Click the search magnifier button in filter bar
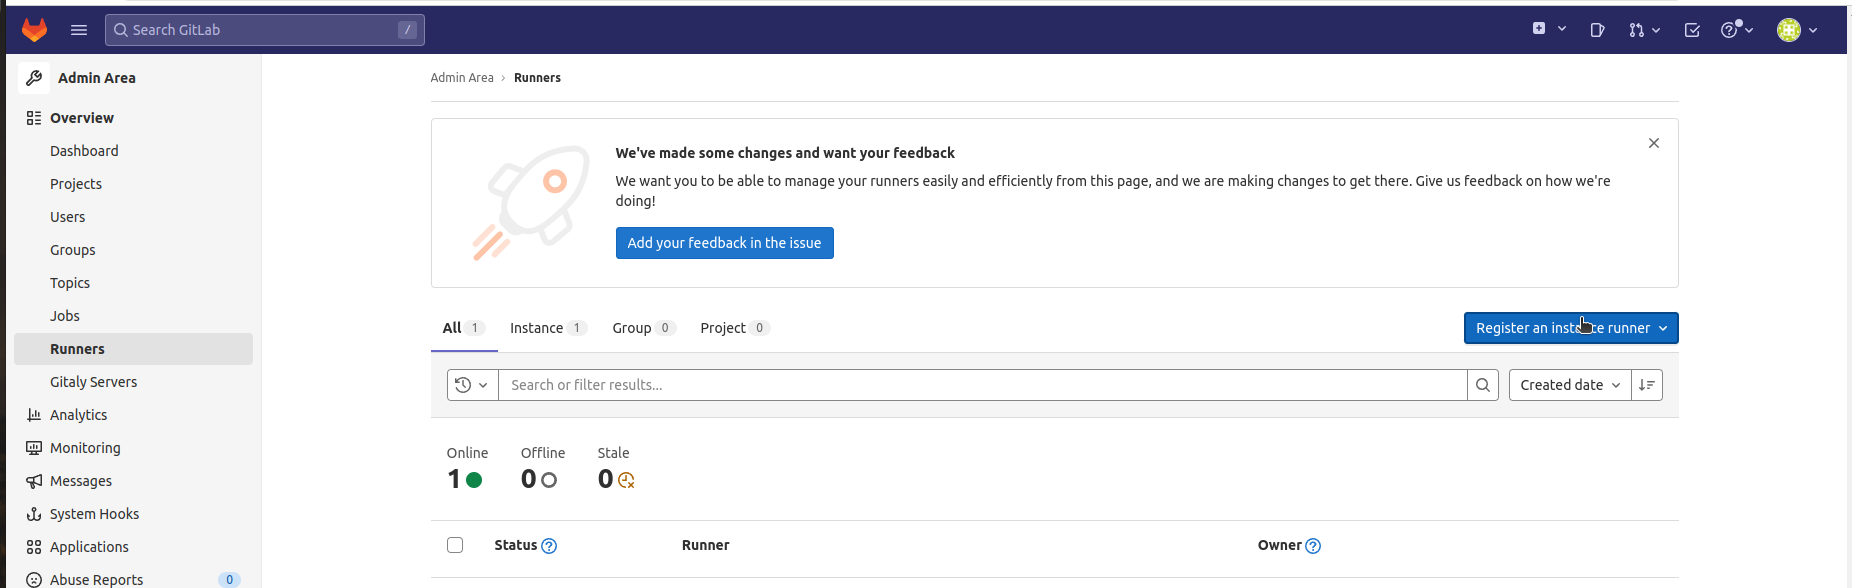 pos(1483,385)
